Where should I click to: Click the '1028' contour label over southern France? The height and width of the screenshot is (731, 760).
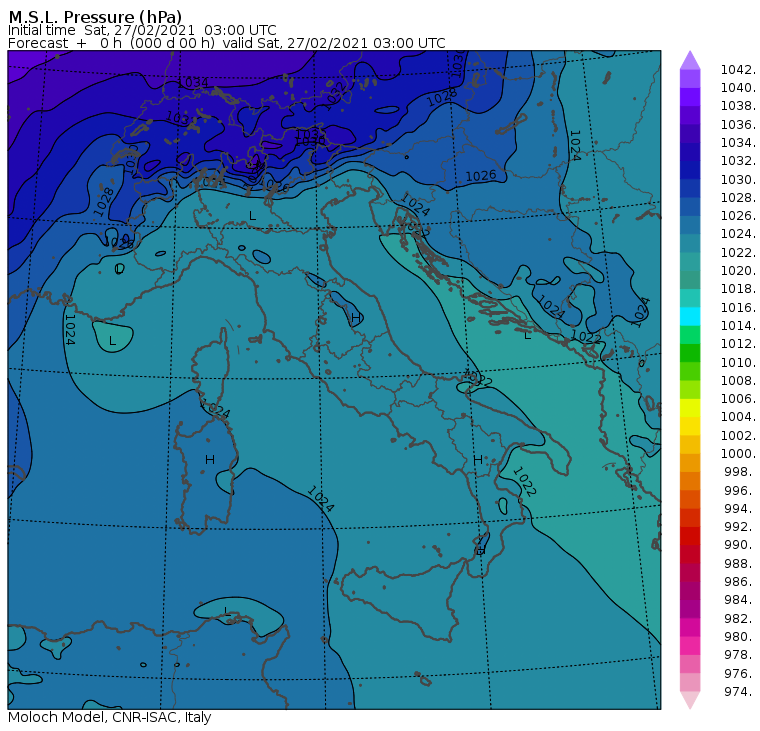point(104,202)
